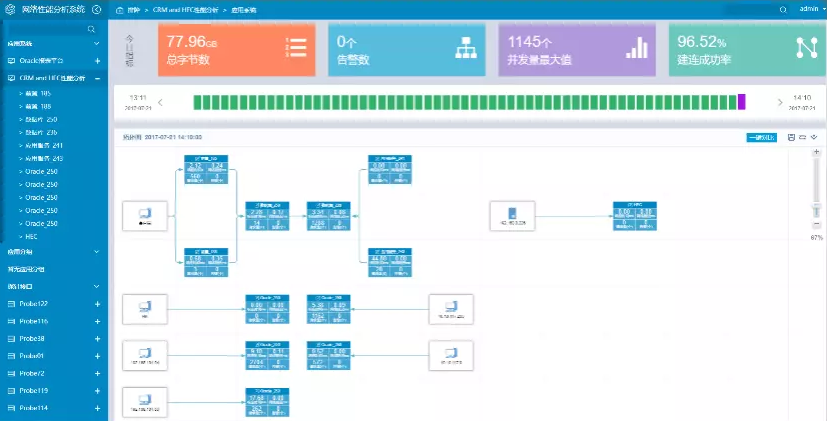This screenshot has height=421, width=827.
Task: Click the list icon on the orange total bytes card
Action: pos(297,48)
